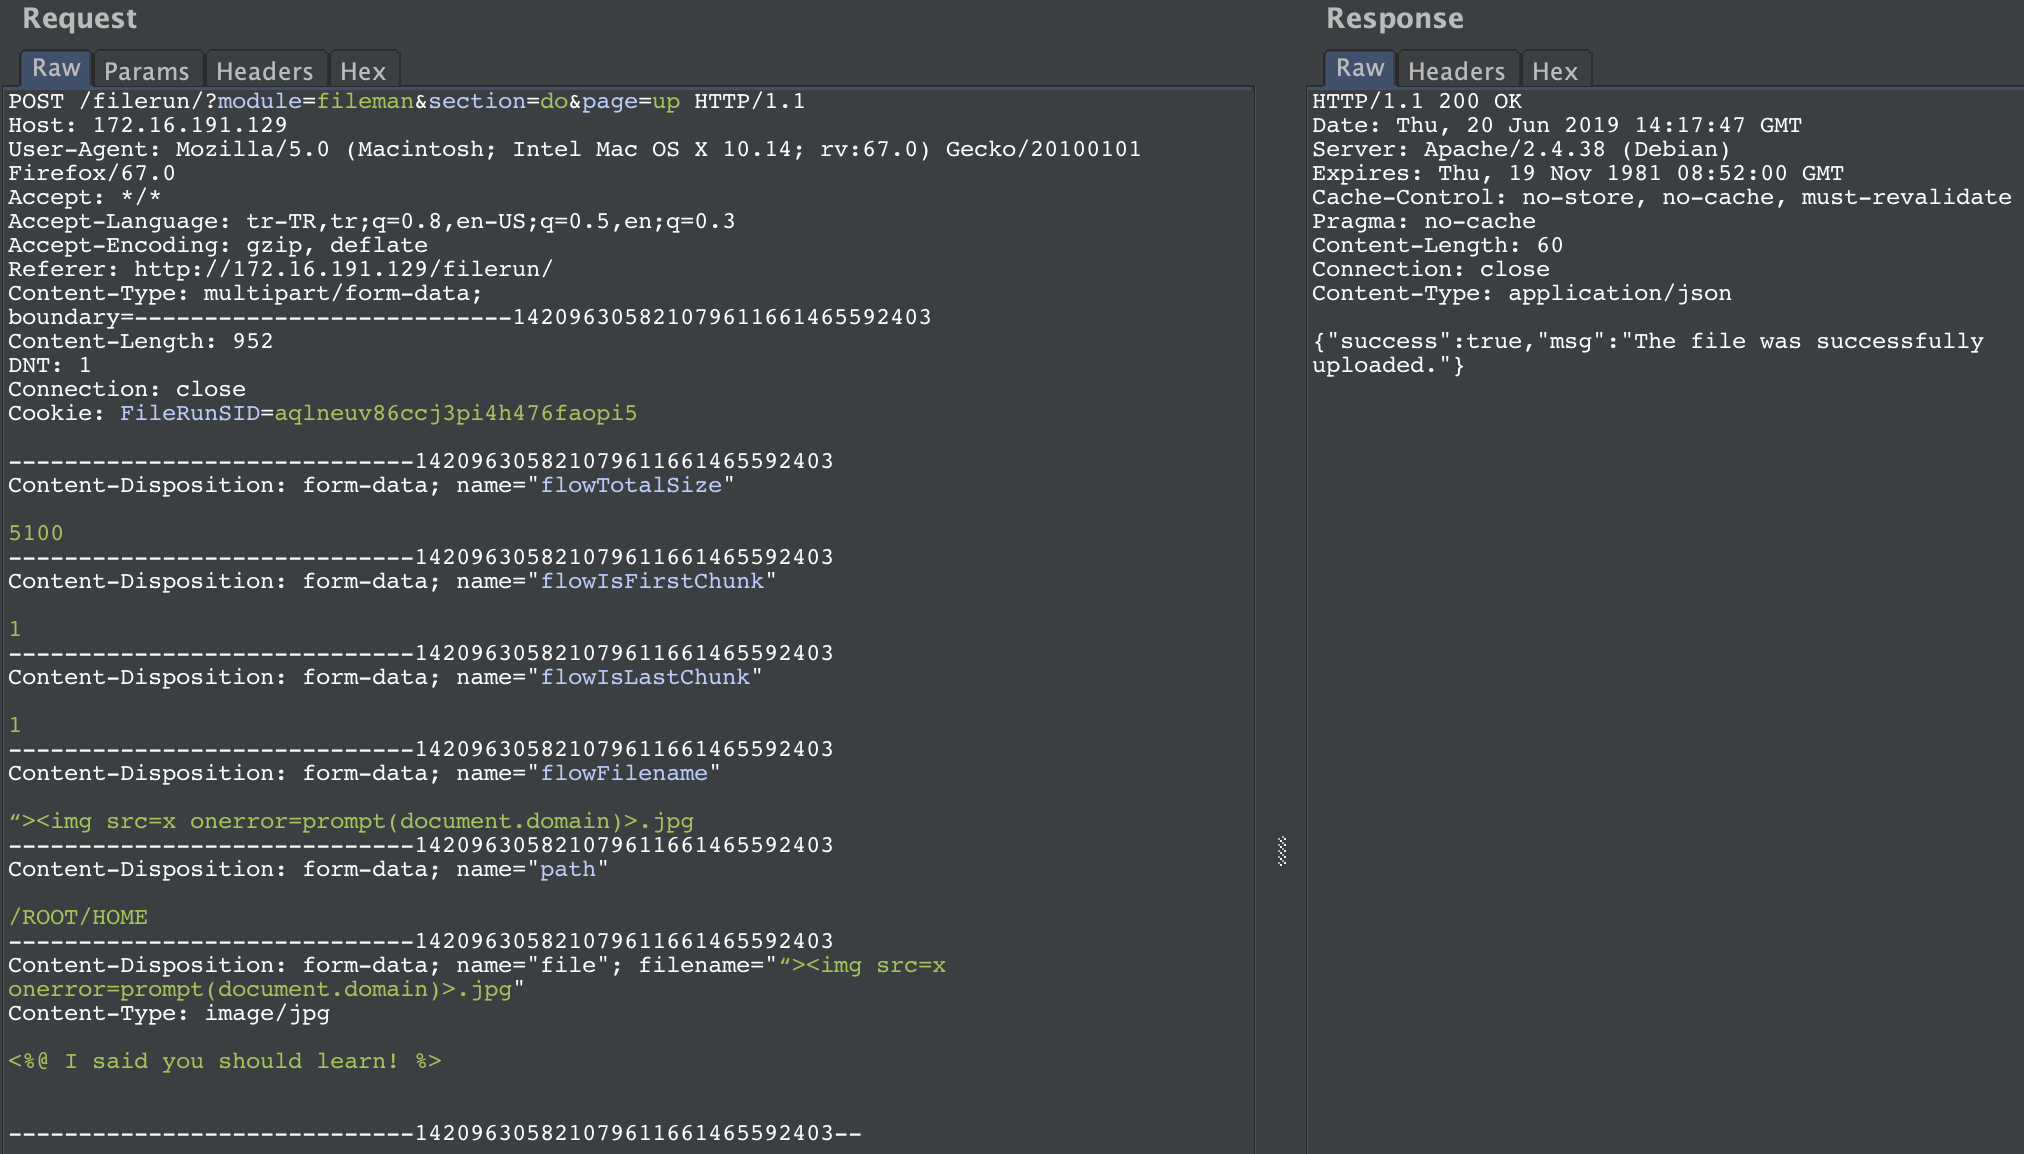Screen dimensions: 2024x1154
Task: Click the divider handle between request and response
Action: [x=1281, y=851]
